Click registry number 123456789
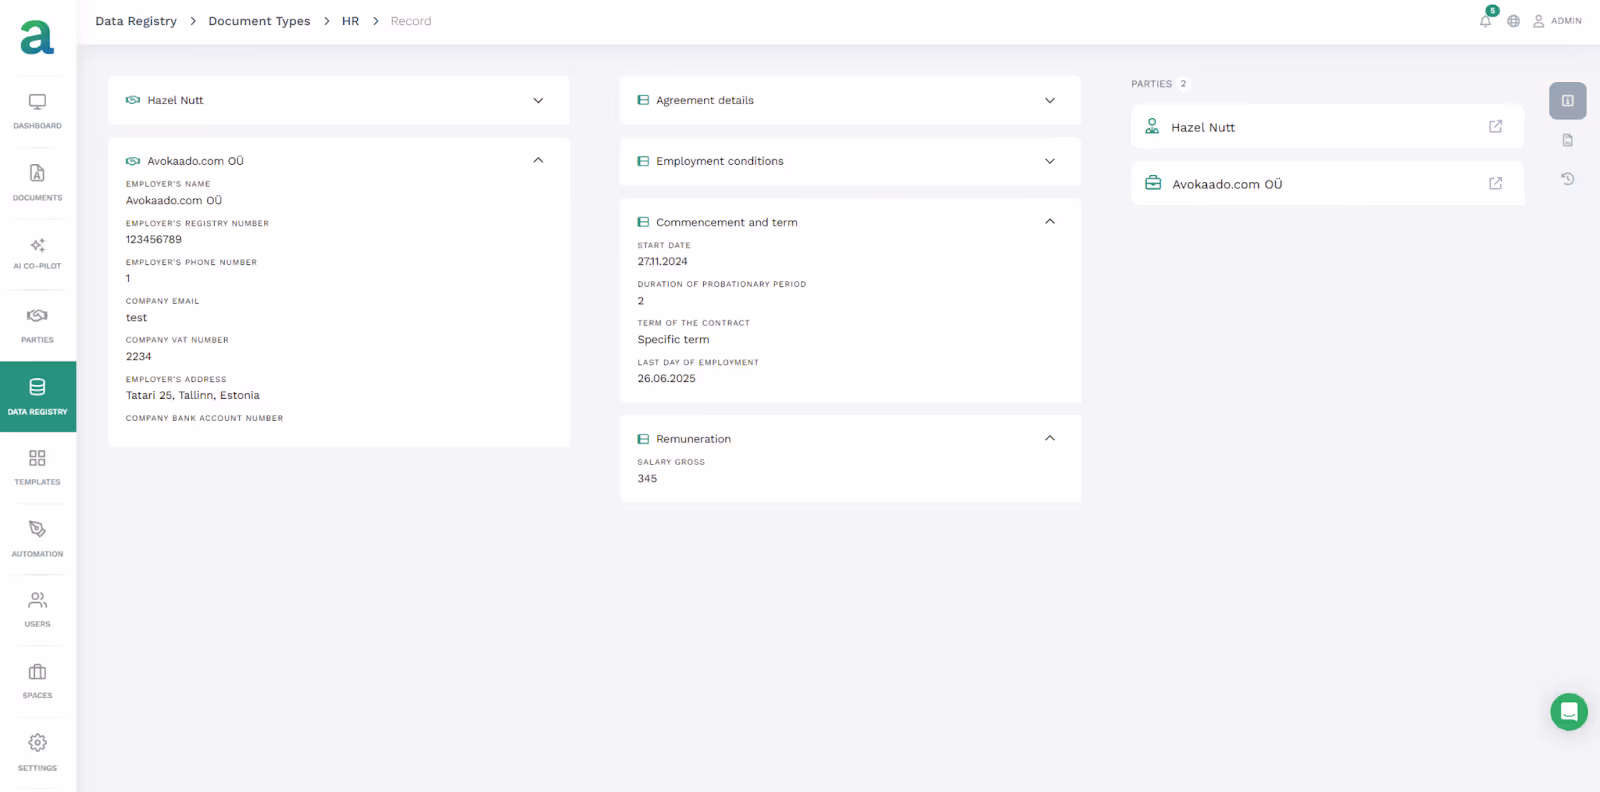1600x792 pixels. point(154,240)
